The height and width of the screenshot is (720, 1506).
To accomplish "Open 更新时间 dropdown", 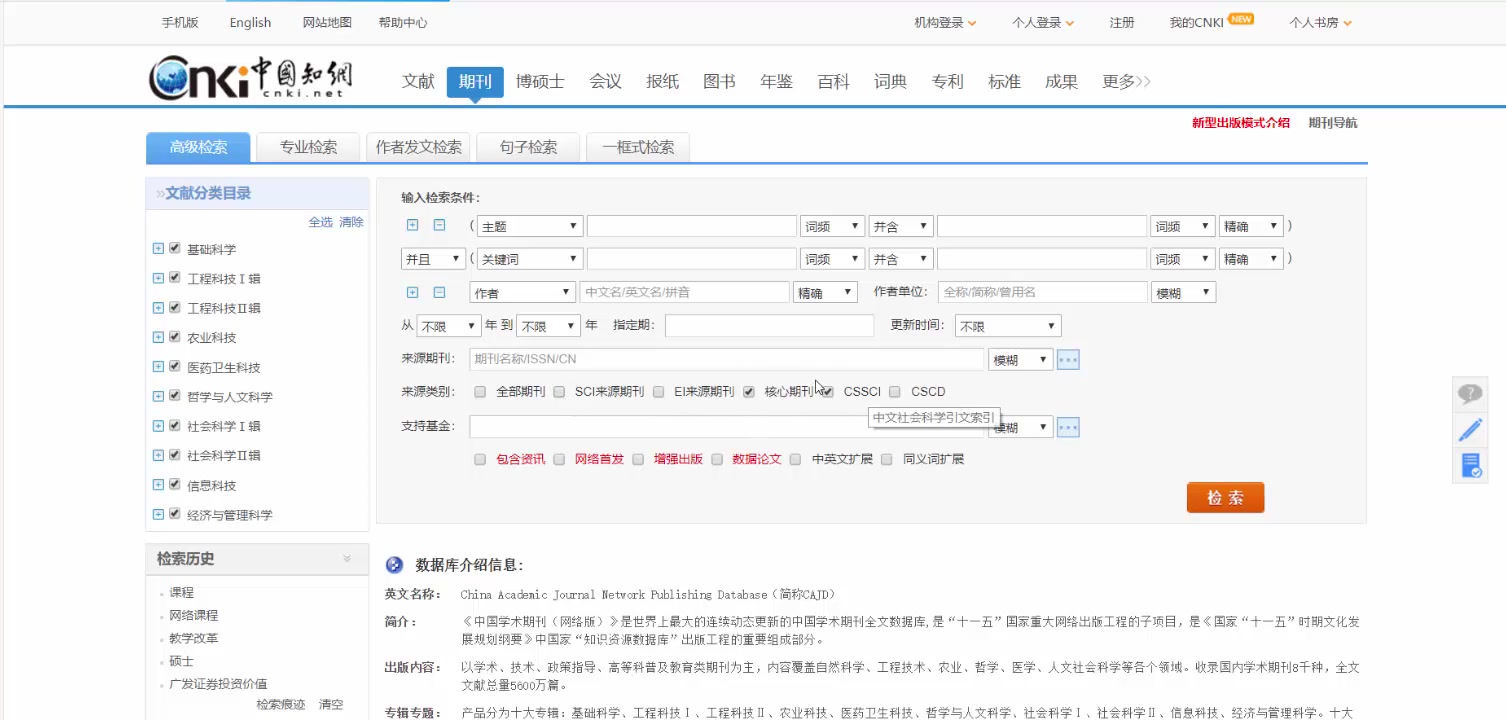I will [1008, 326].
